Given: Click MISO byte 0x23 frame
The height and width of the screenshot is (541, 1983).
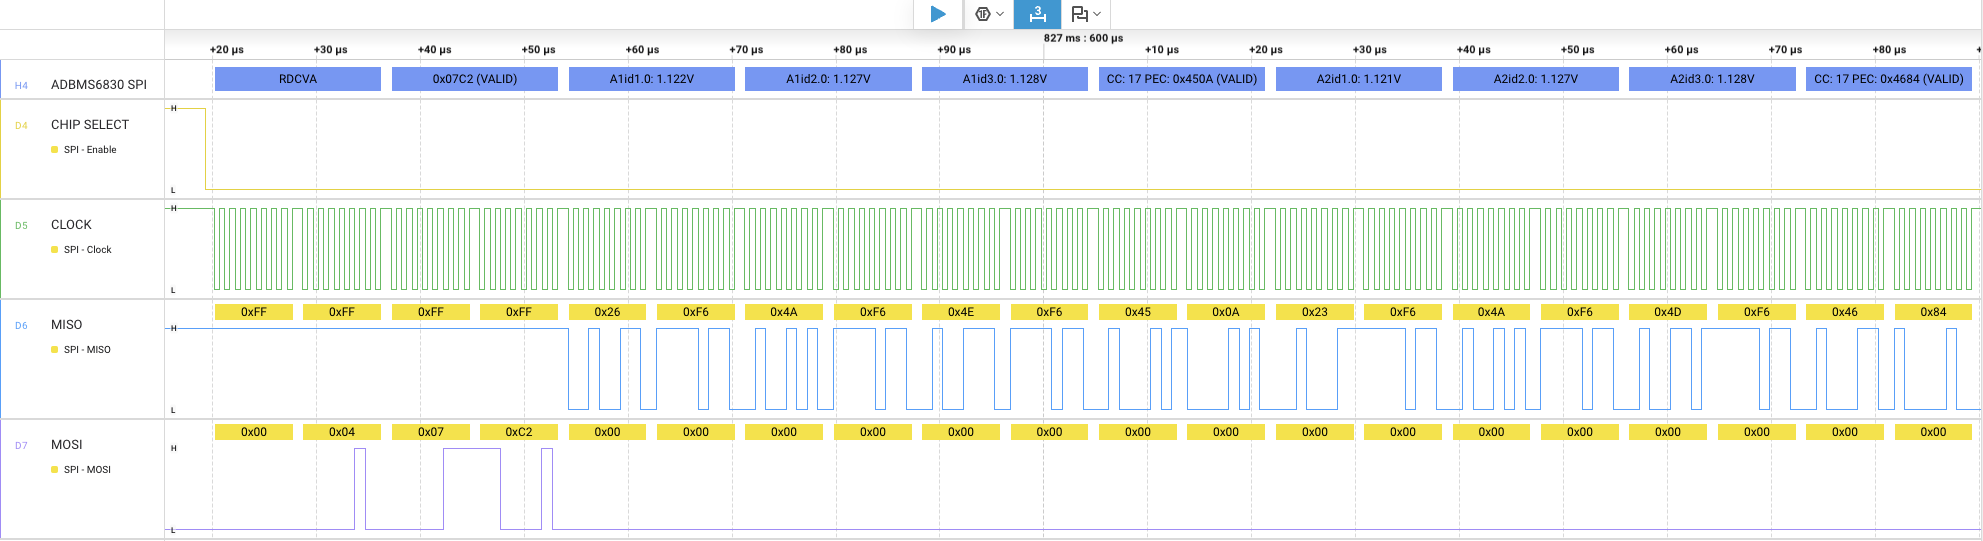Looking at the screenshot, I should pos(1315,312).
